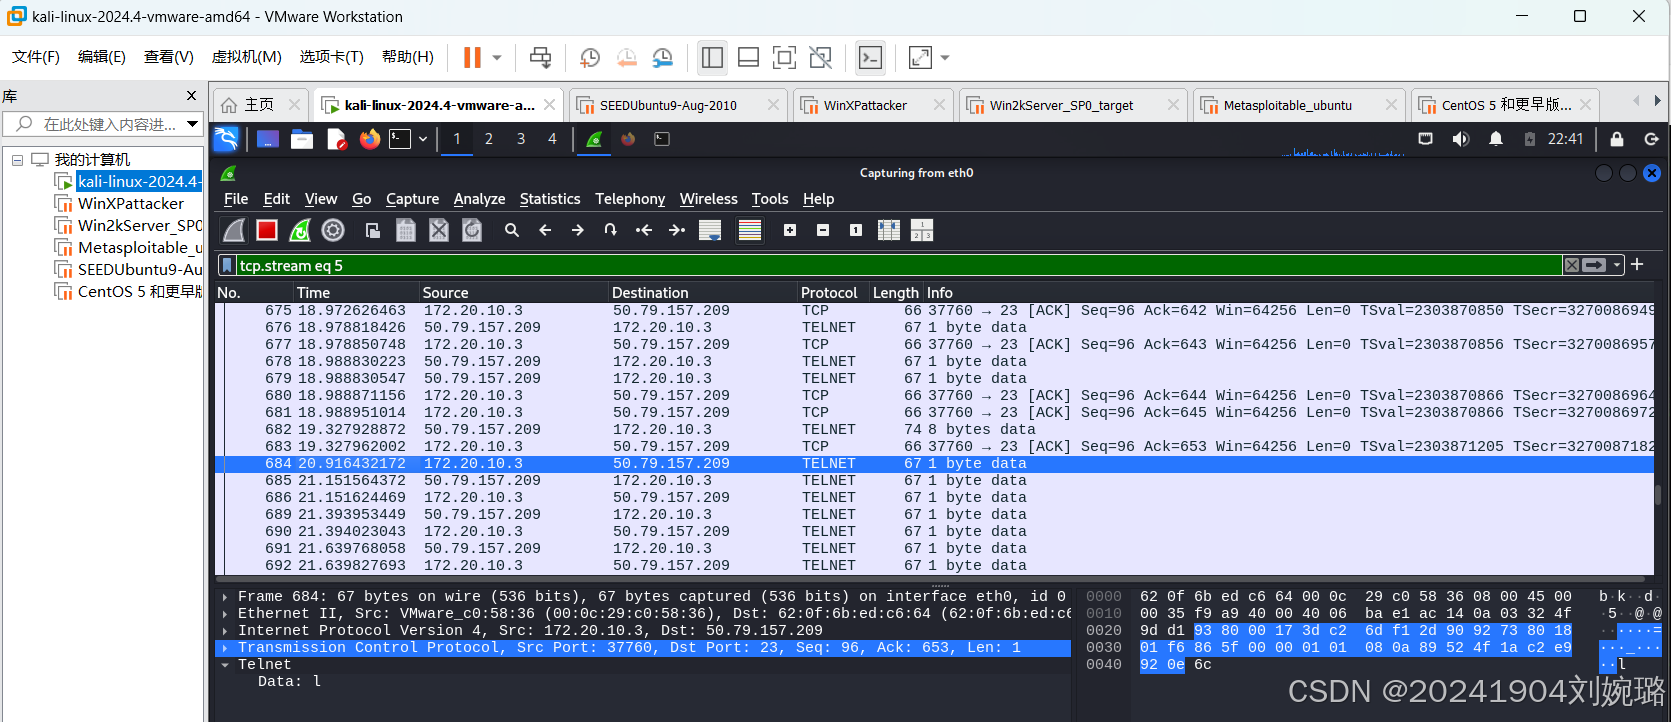Open the snapshot manager wrench icon
The image size is (1671, 722).
point(662,58)
